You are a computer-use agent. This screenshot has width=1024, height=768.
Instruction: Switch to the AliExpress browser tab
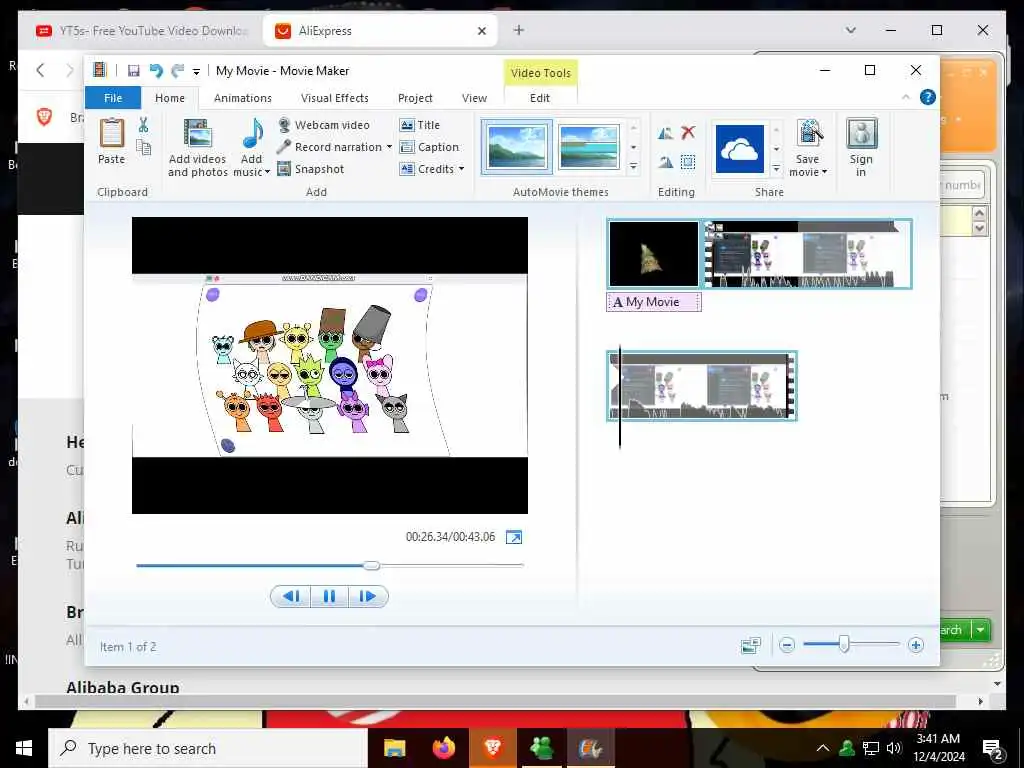click(x=379, y=31)
